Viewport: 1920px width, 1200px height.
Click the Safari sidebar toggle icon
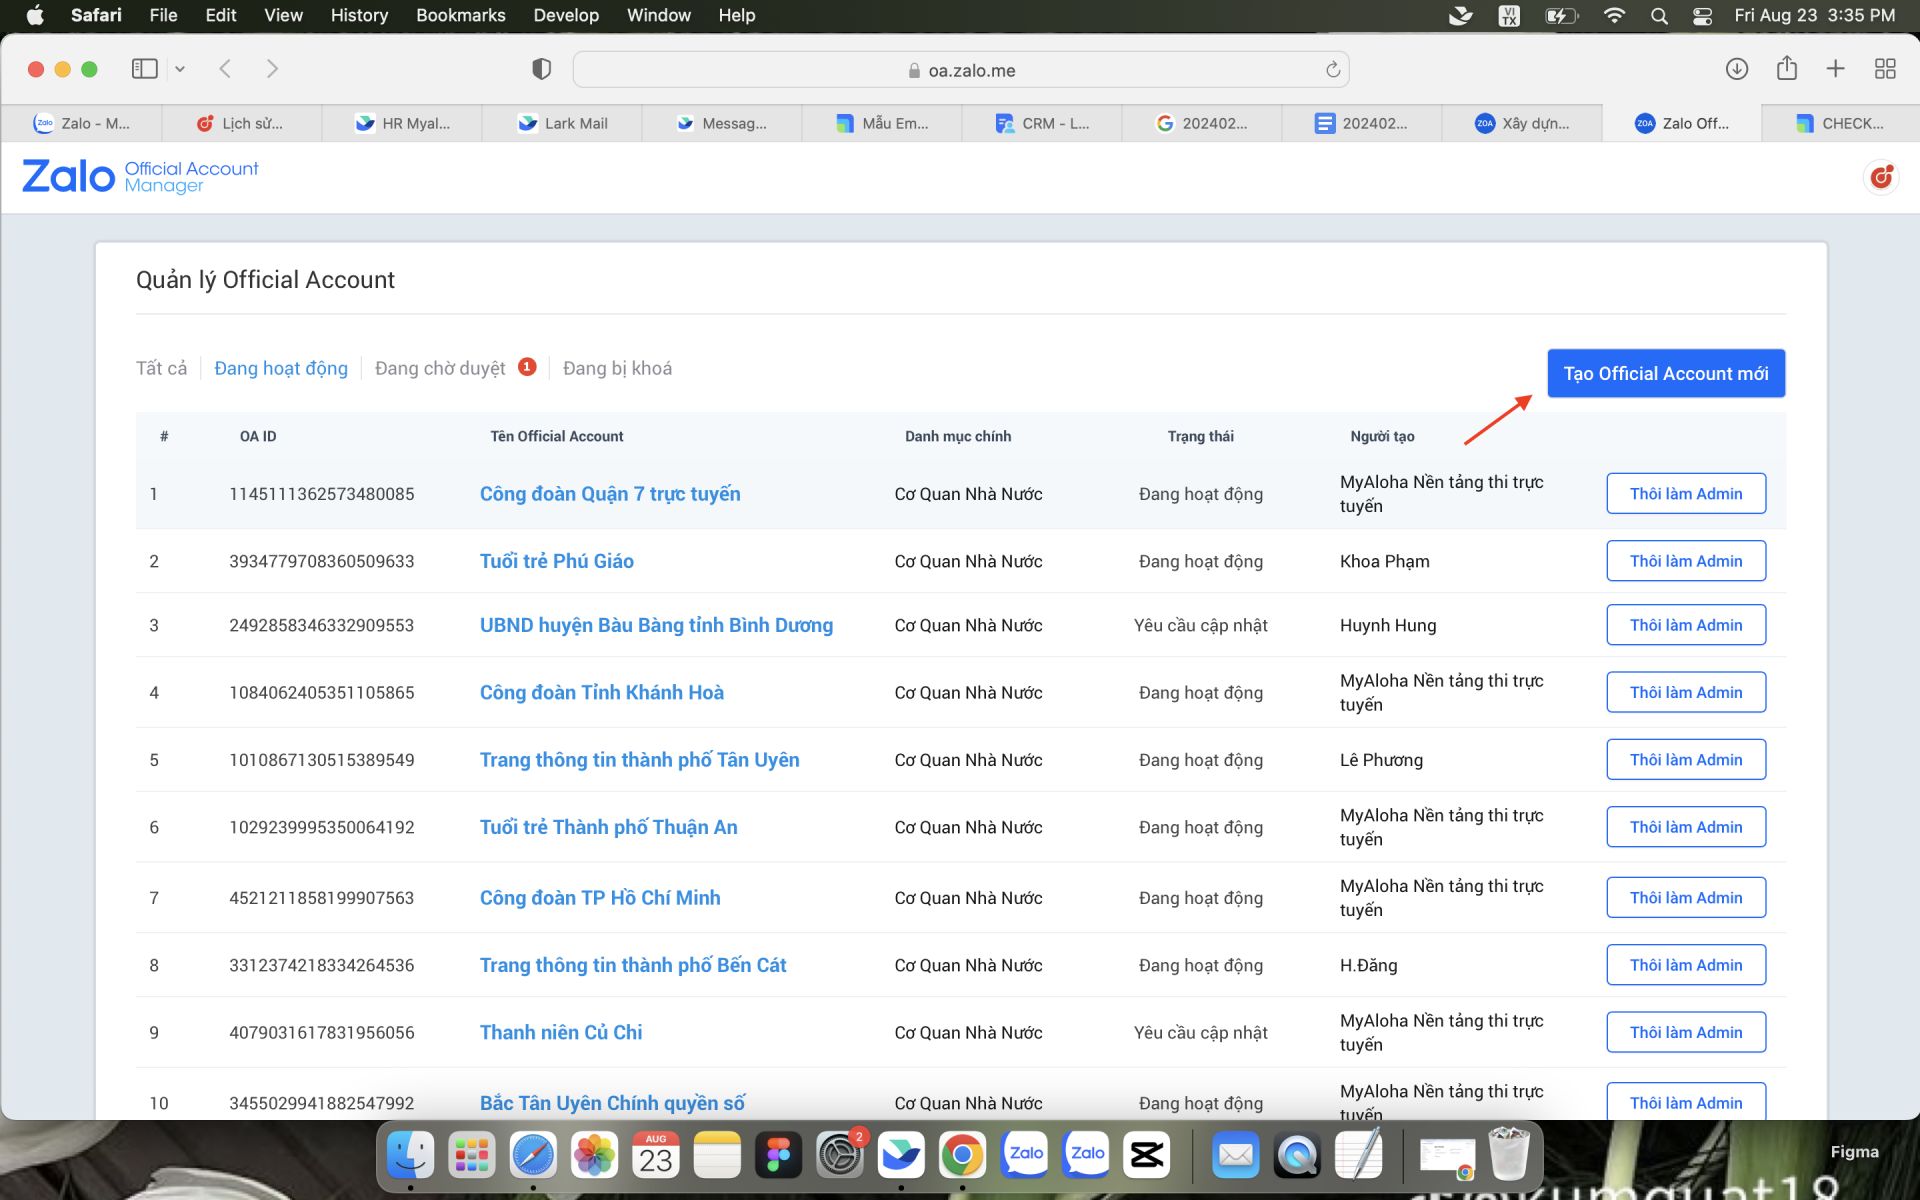point(144,69)
